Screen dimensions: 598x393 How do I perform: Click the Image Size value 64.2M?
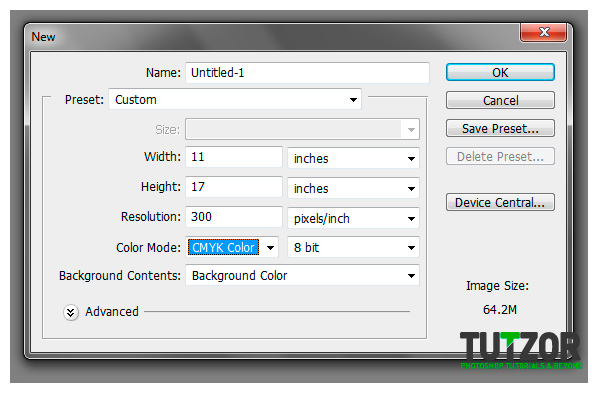[500, 309]
